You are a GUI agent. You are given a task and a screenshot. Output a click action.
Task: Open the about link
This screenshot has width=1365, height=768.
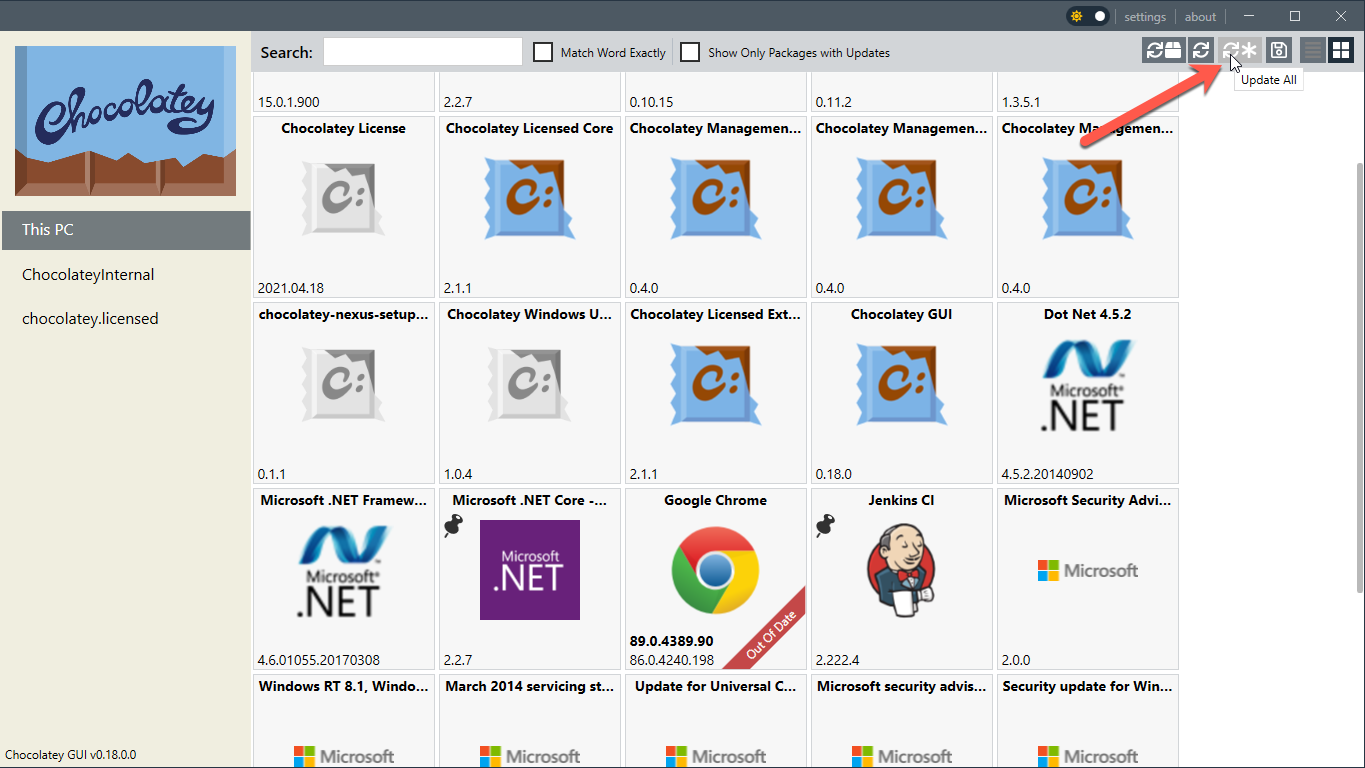pyautogui.click(x=1200, y=17)
